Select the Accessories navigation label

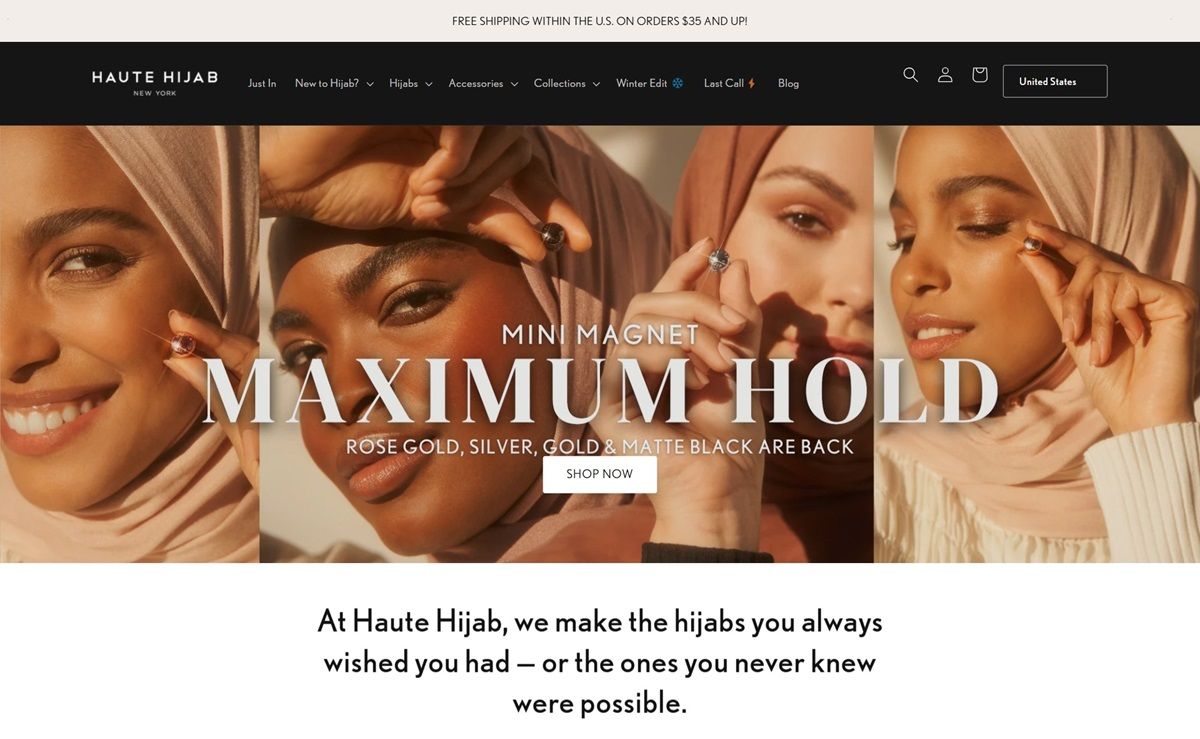(x=476, y=83)
